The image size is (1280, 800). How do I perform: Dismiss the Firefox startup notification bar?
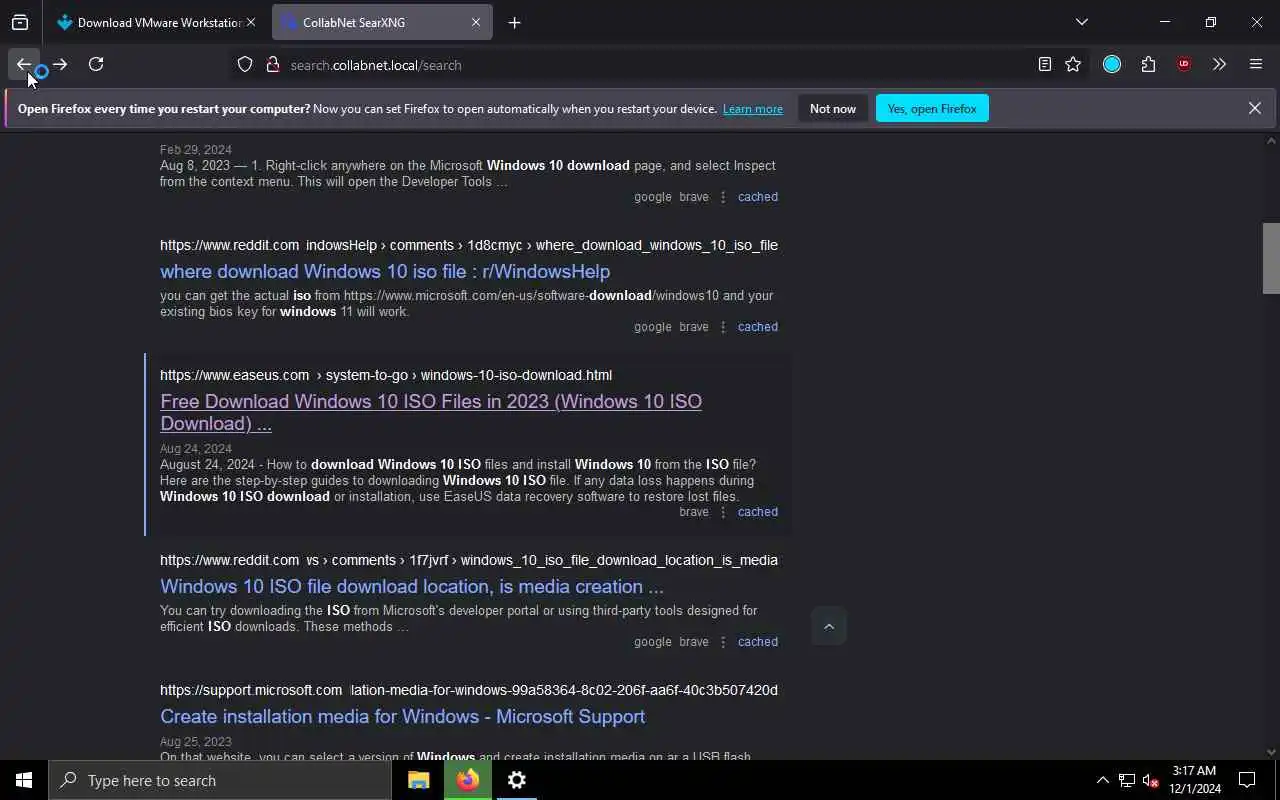pyautogui.click(x=1254, y=108)
